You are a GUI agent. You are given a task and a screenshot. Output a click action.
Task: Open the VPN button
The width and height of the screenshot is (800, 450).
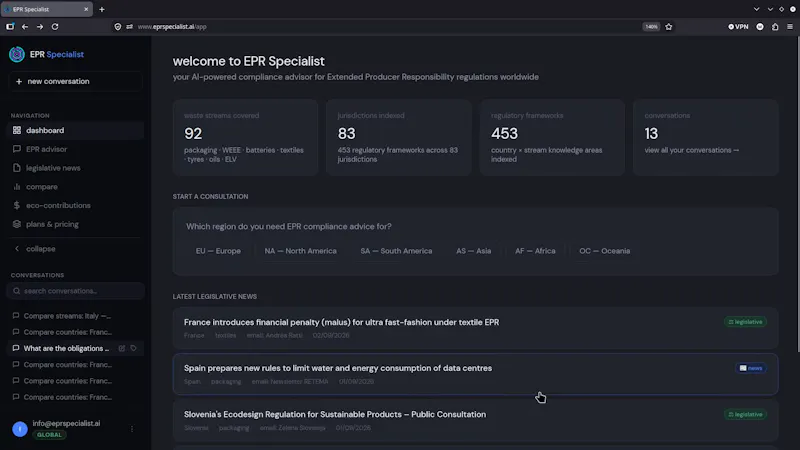738,27
